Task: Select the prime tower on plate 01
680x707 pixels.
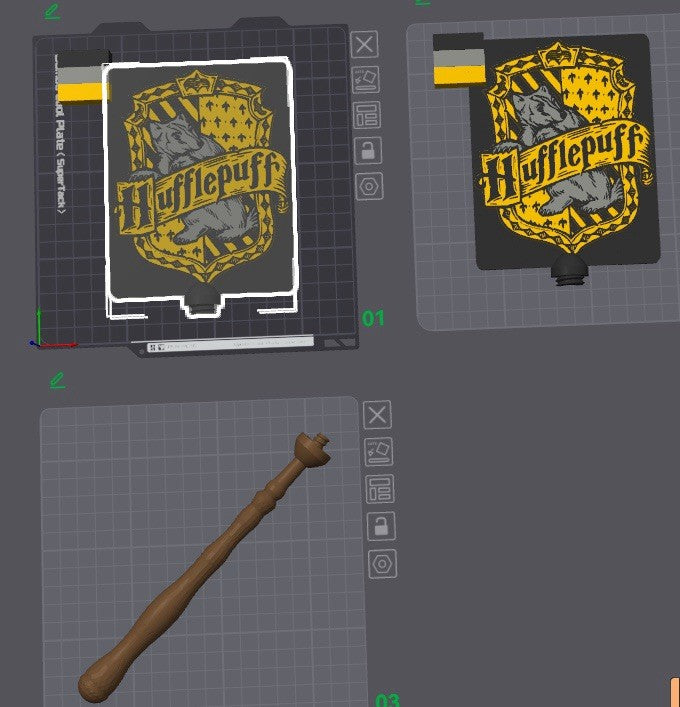Action: [83, 77]
